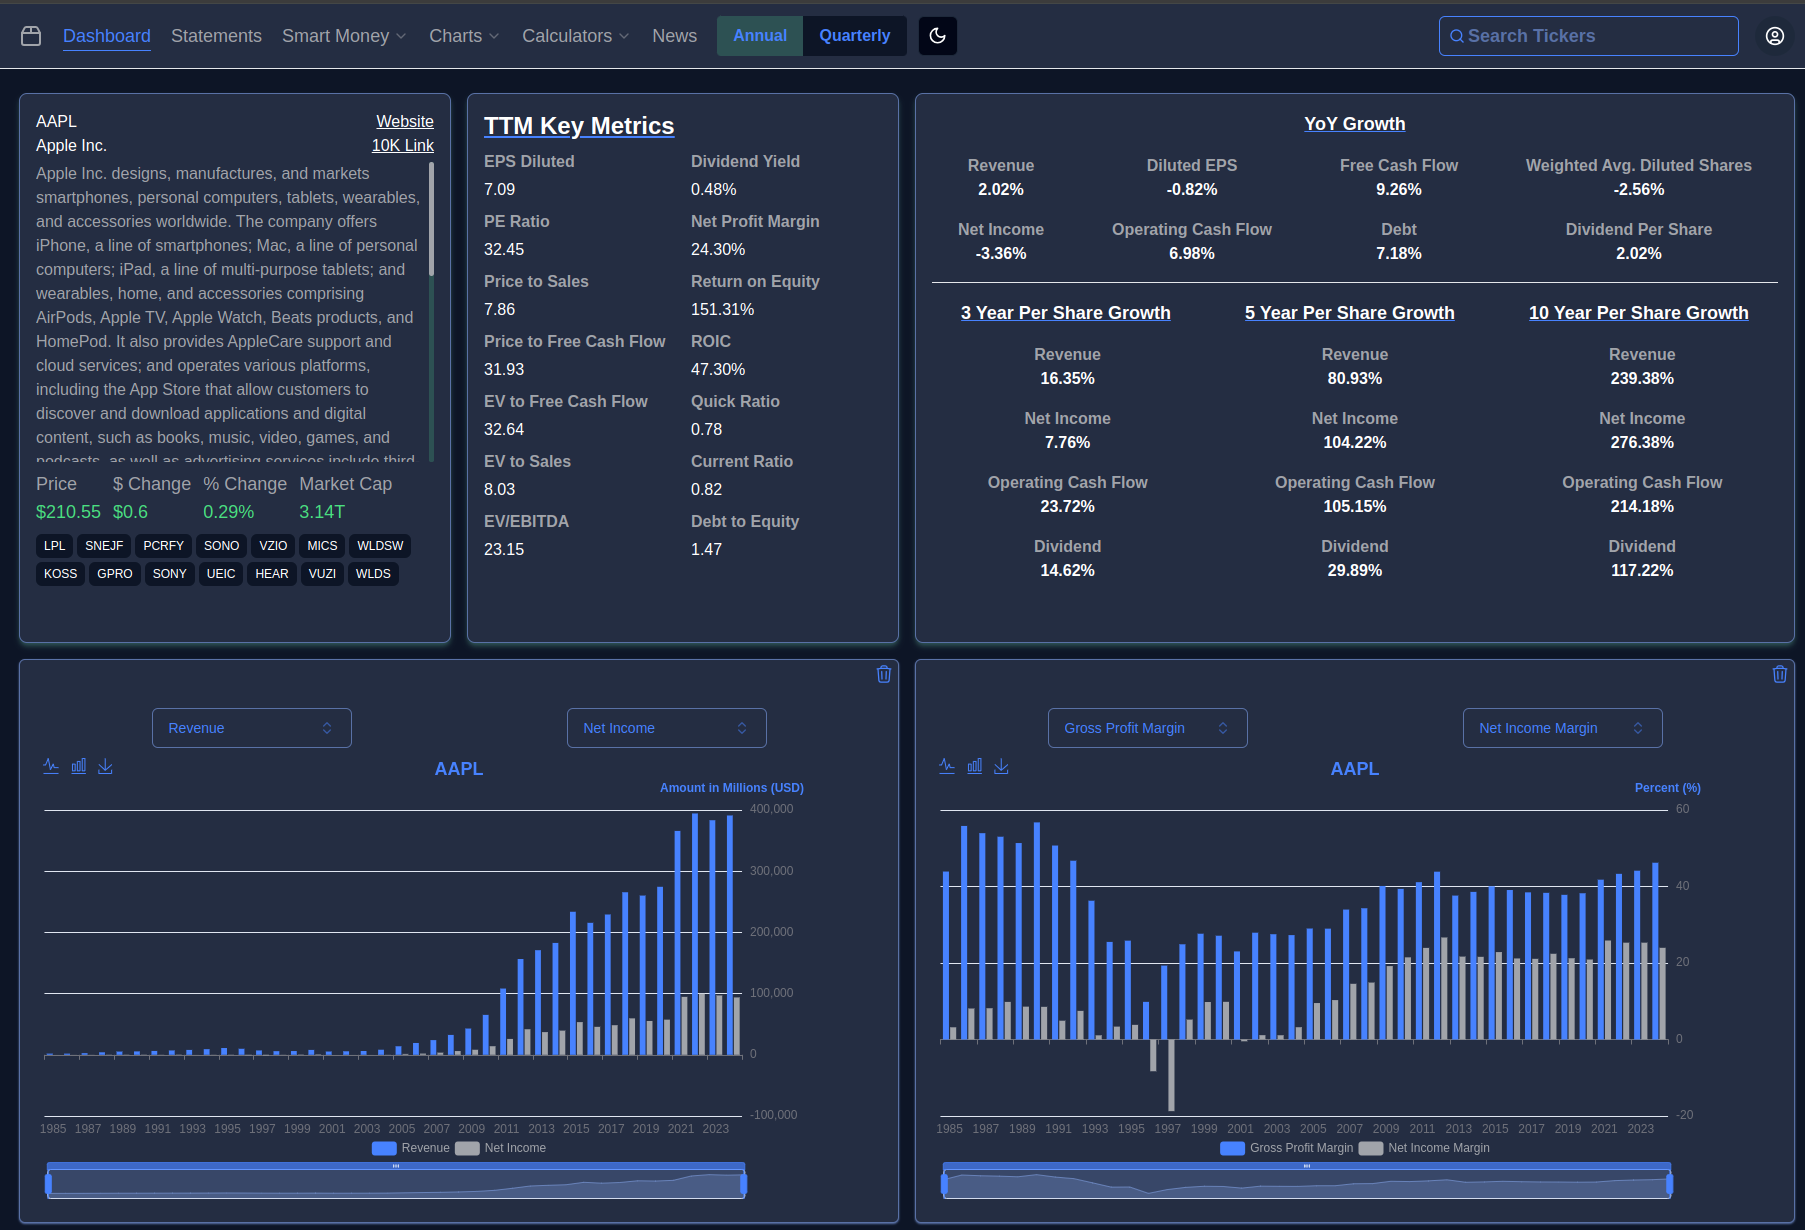The height and width of the screenshot is (1230, 1805).
Task: Download the Revenue chart
Action: click(x=105, y=766)
